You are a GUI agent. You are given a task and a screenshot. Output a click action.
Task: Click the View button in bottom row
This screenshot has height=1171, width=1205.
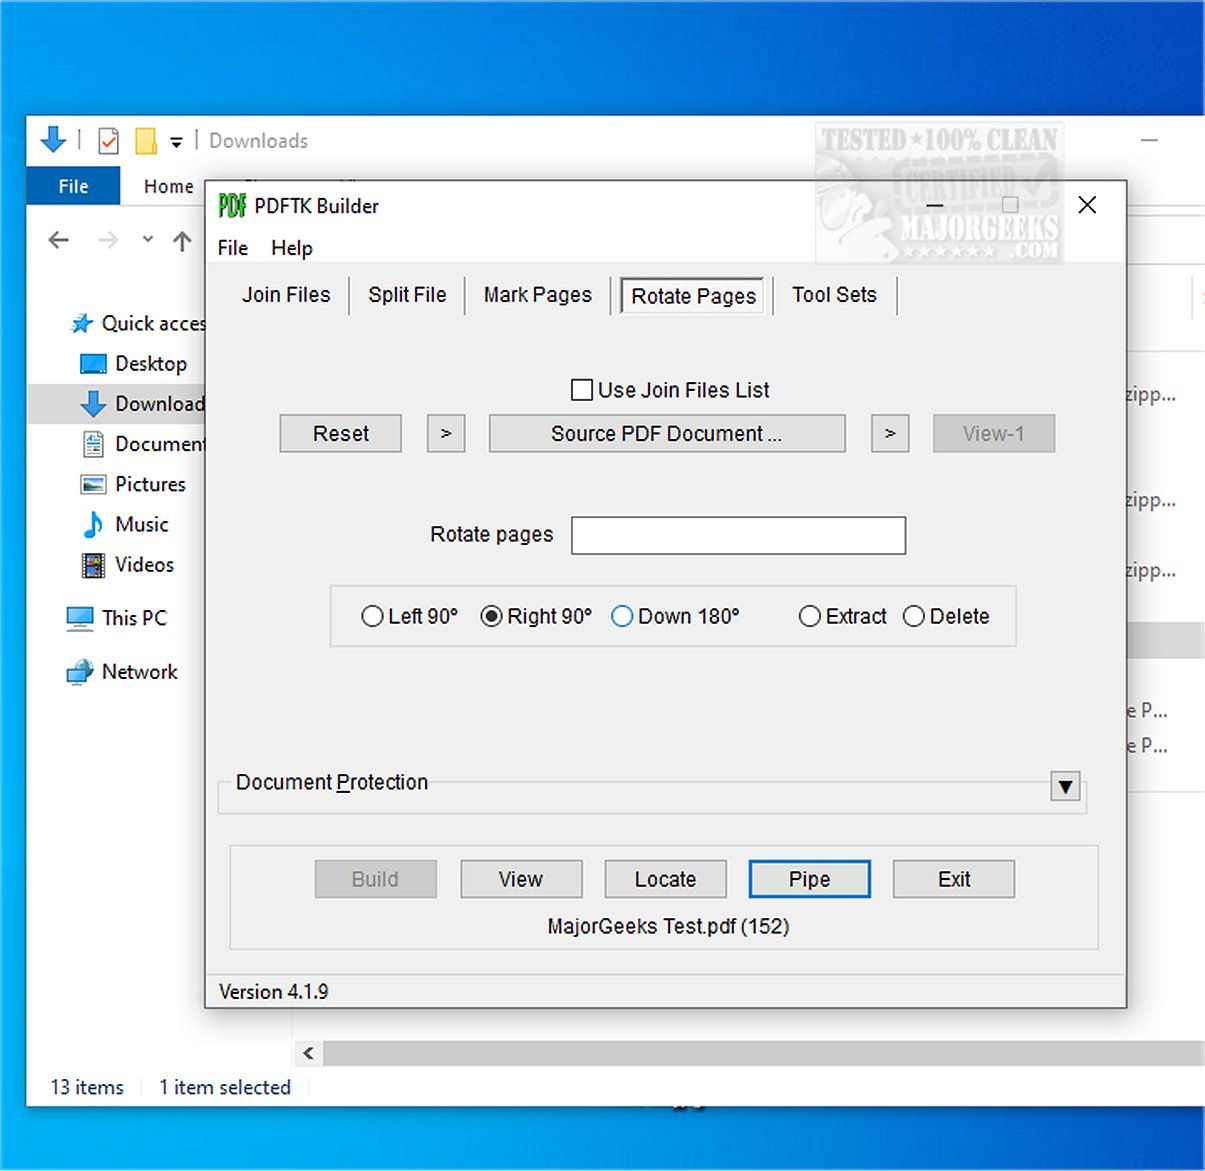coord(521,879)
